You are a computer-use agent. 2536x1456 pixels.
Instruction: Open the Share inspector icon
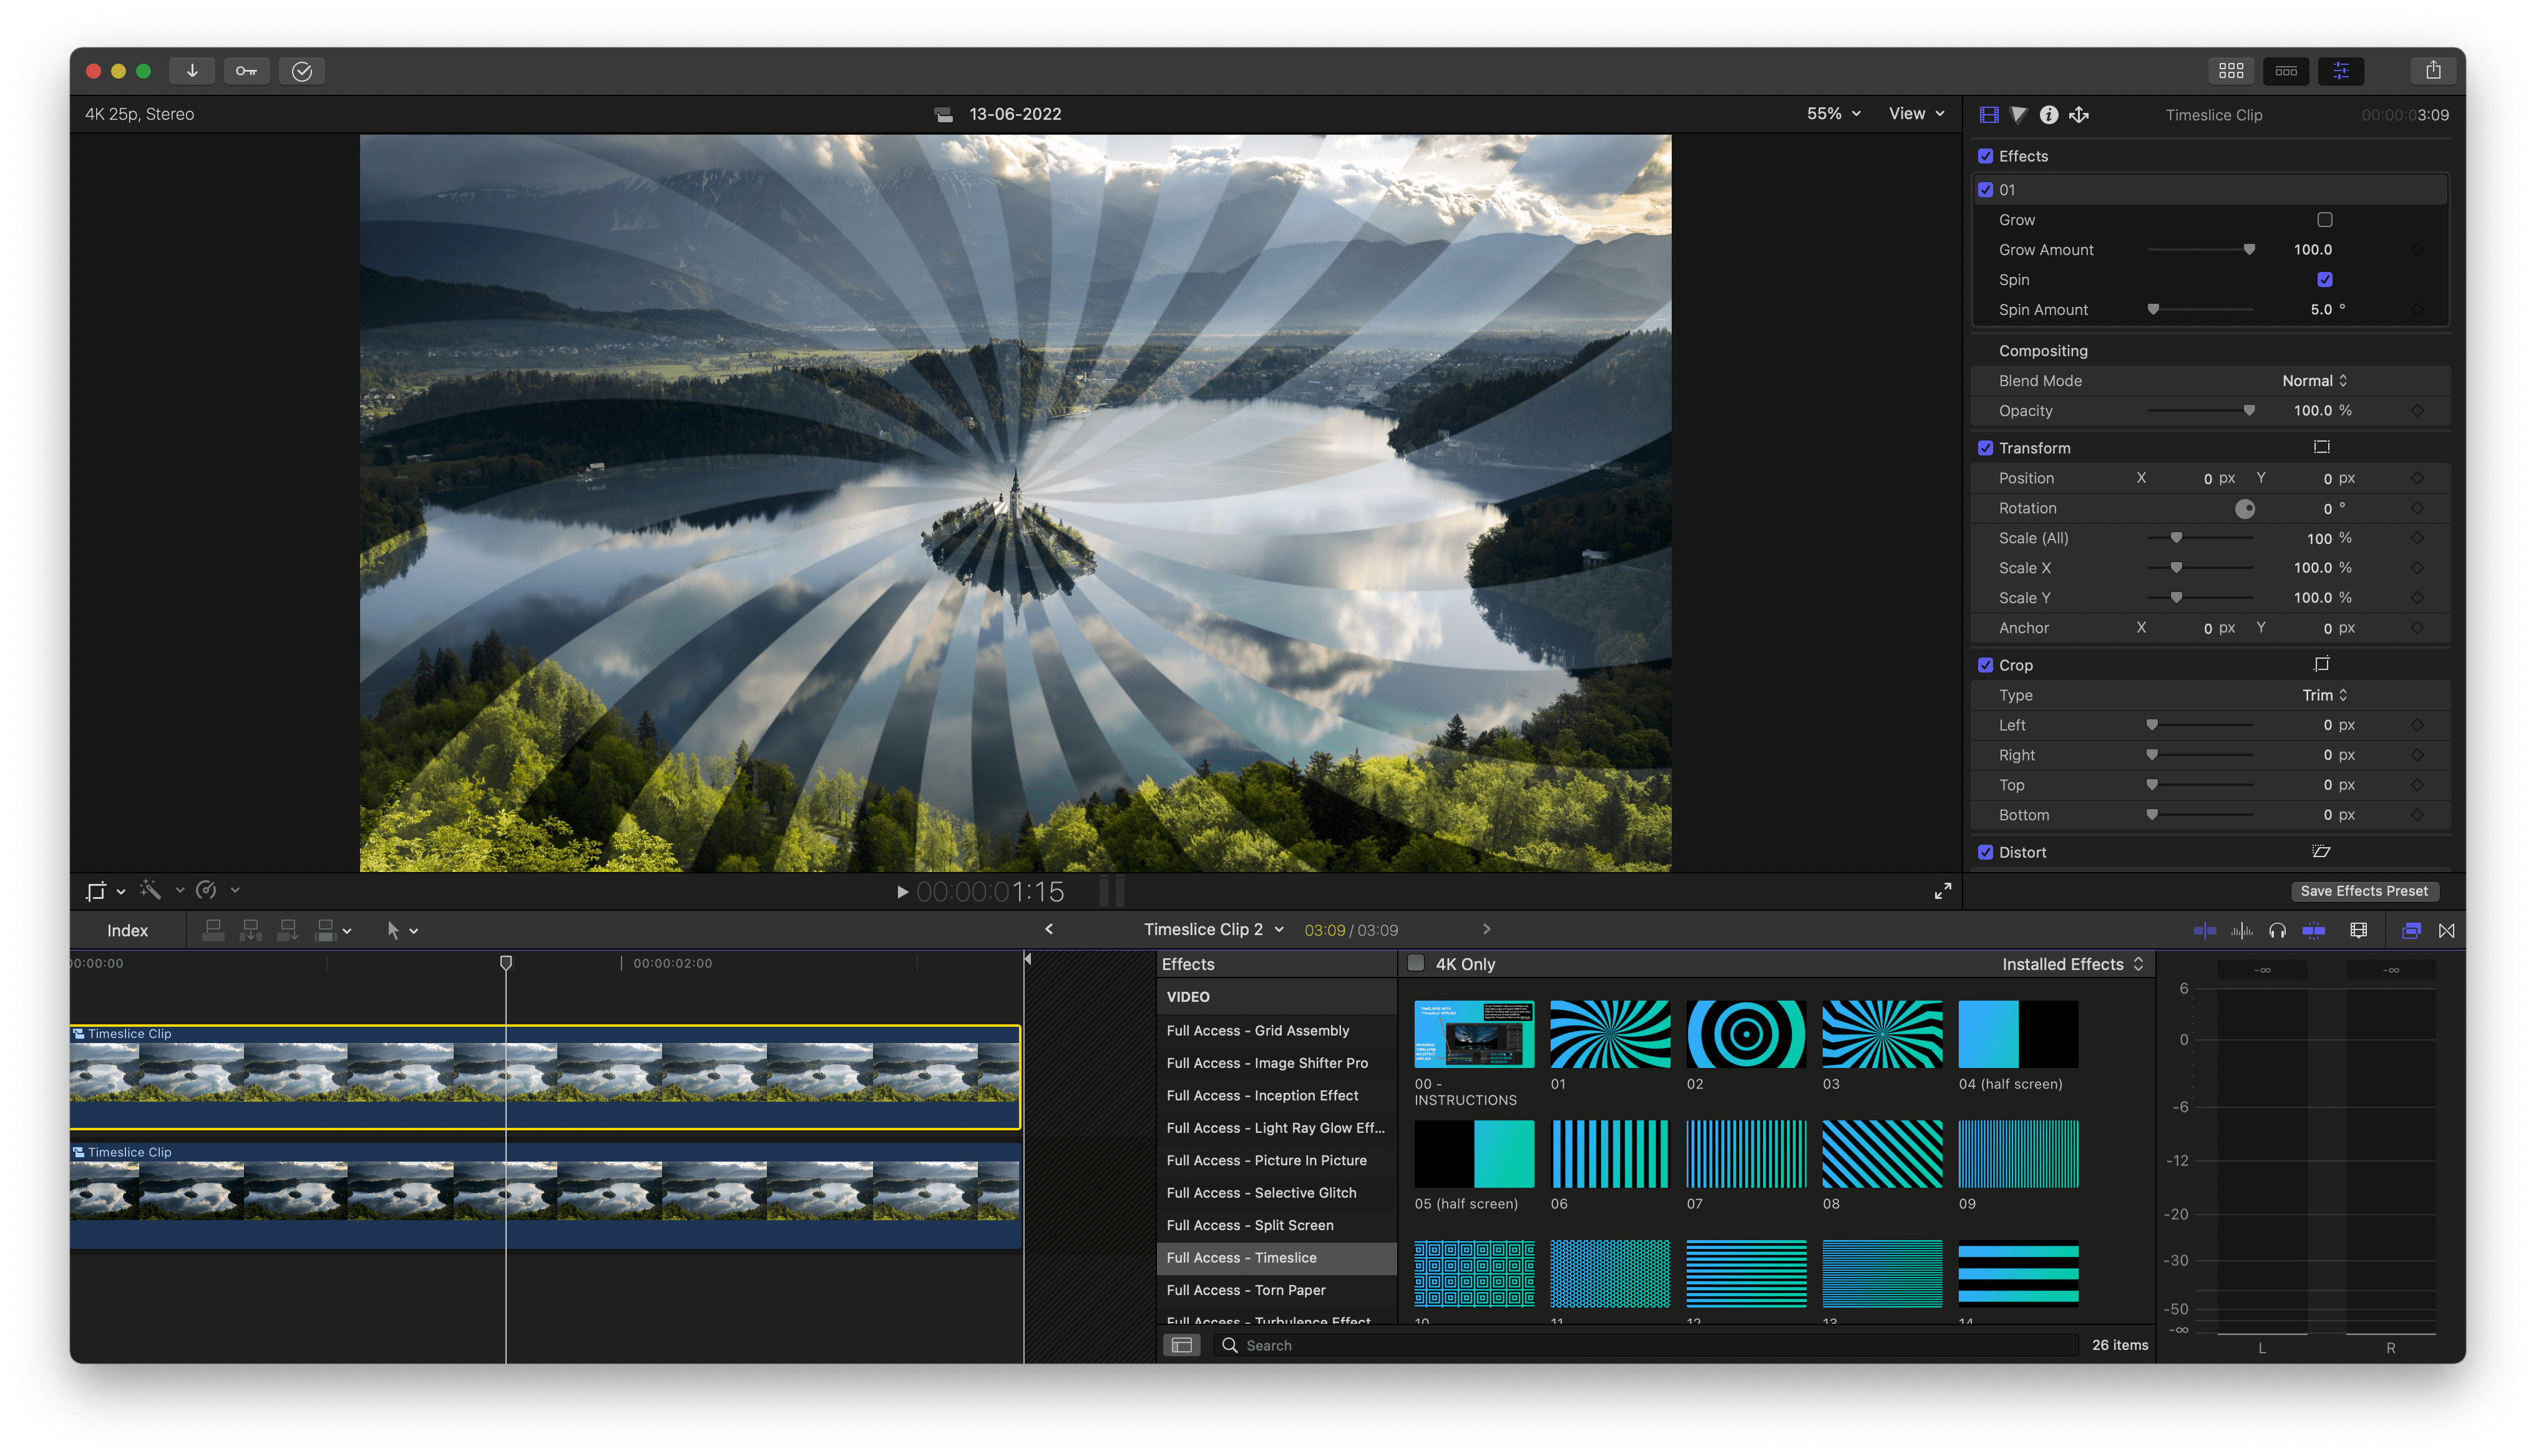pyautogui.click(x=2079, y=115)
